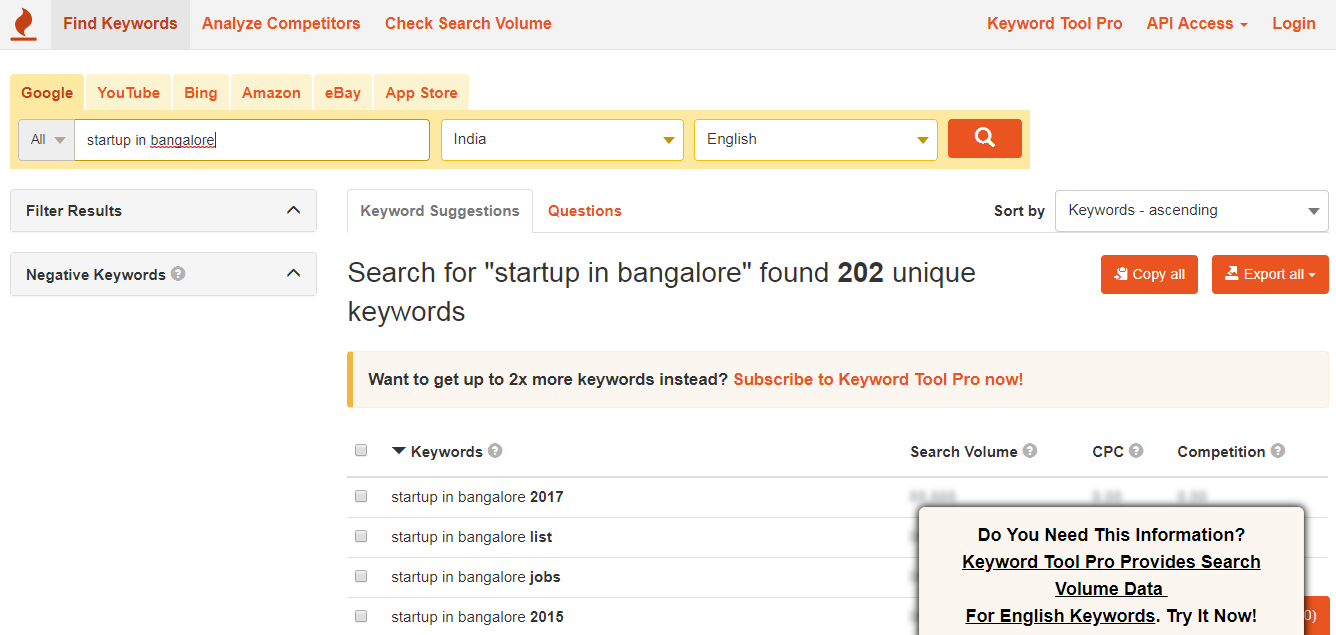
Task: Click help icon beside Competition header
Action: coord(1278,451)
